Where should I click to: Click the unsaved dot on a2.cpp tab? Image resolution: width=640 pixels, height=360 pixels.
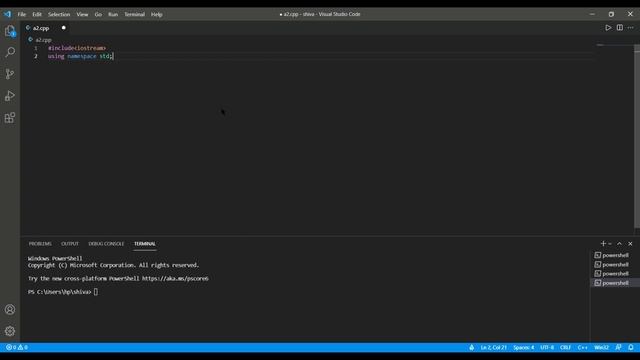tap(64, 28)
